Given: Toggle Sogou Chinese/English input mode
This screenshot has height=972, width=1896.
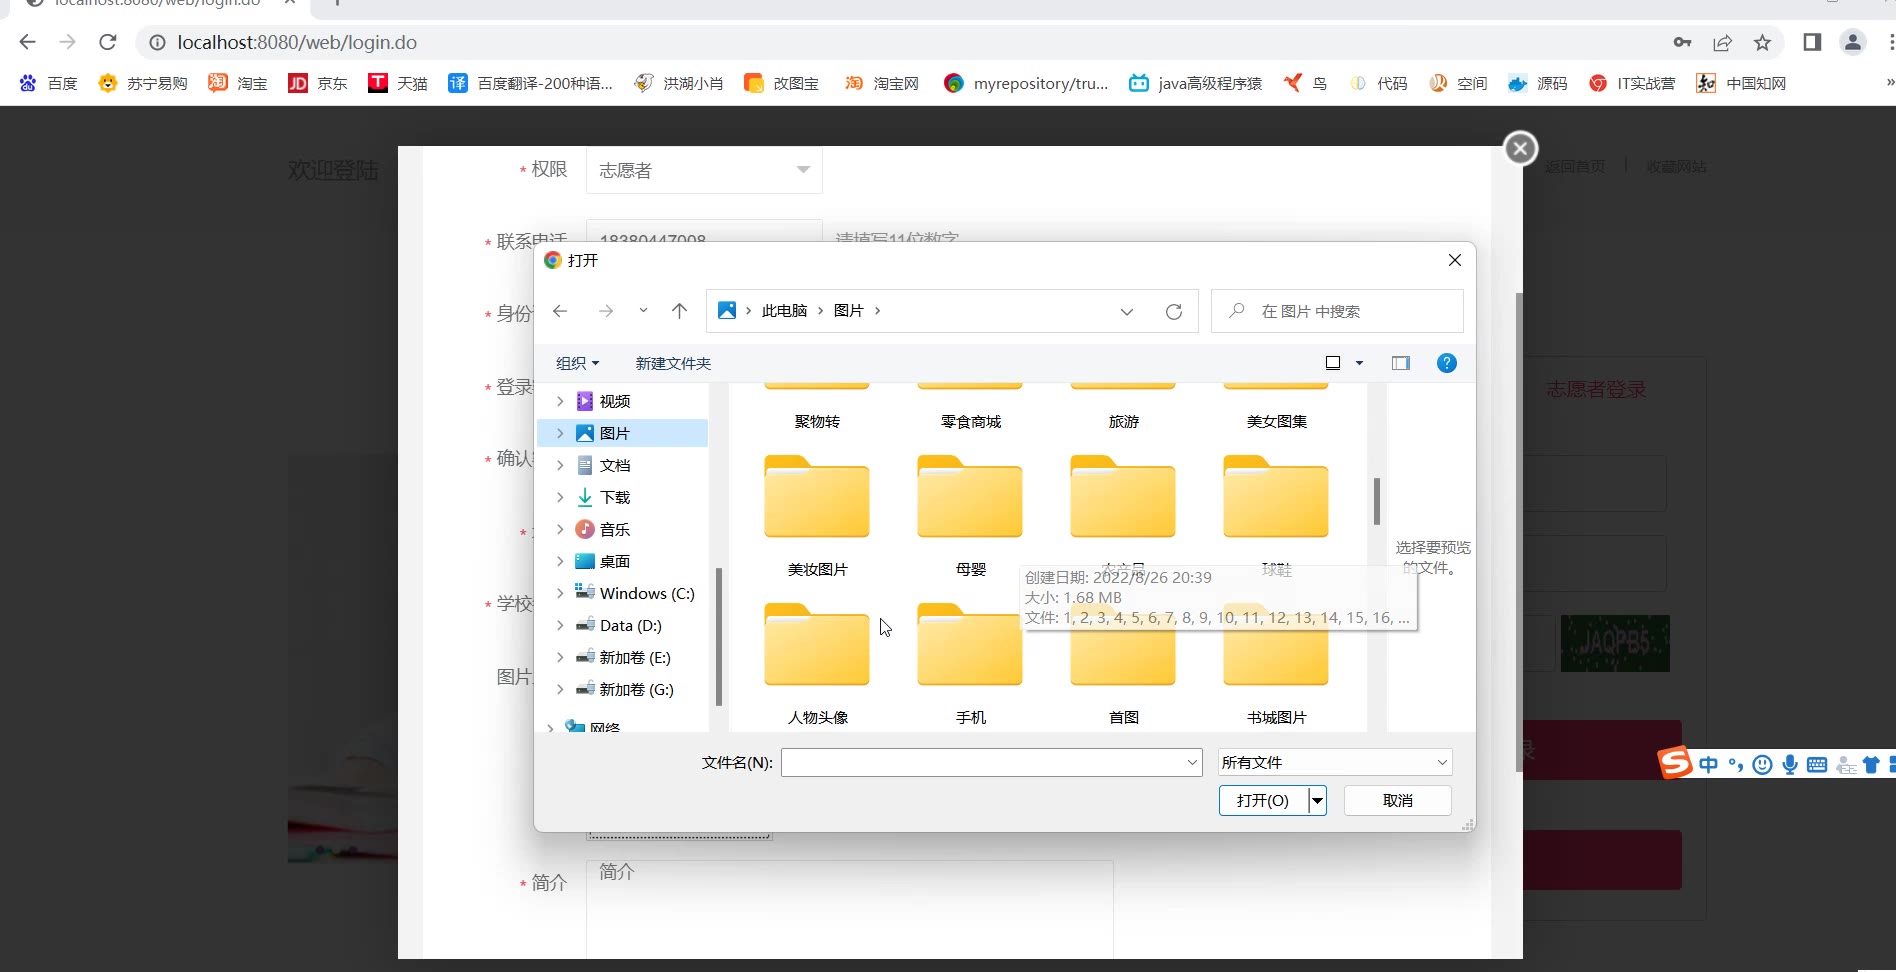Looking at the screenshot, I should coord(1708,765).
